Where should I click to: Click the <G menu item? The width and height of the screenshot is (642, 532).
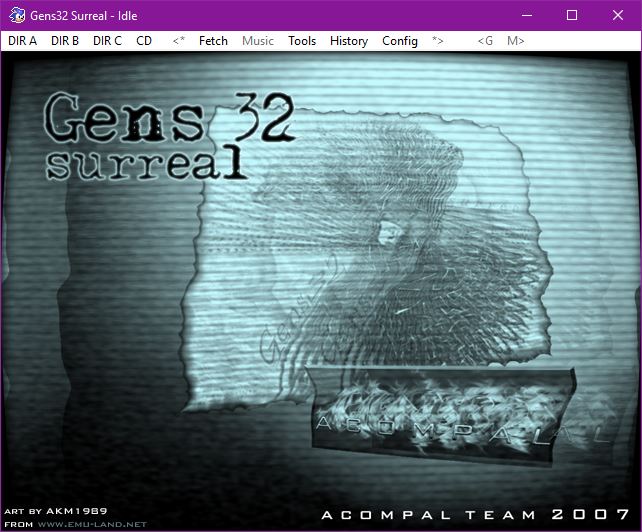click(485, 41)
